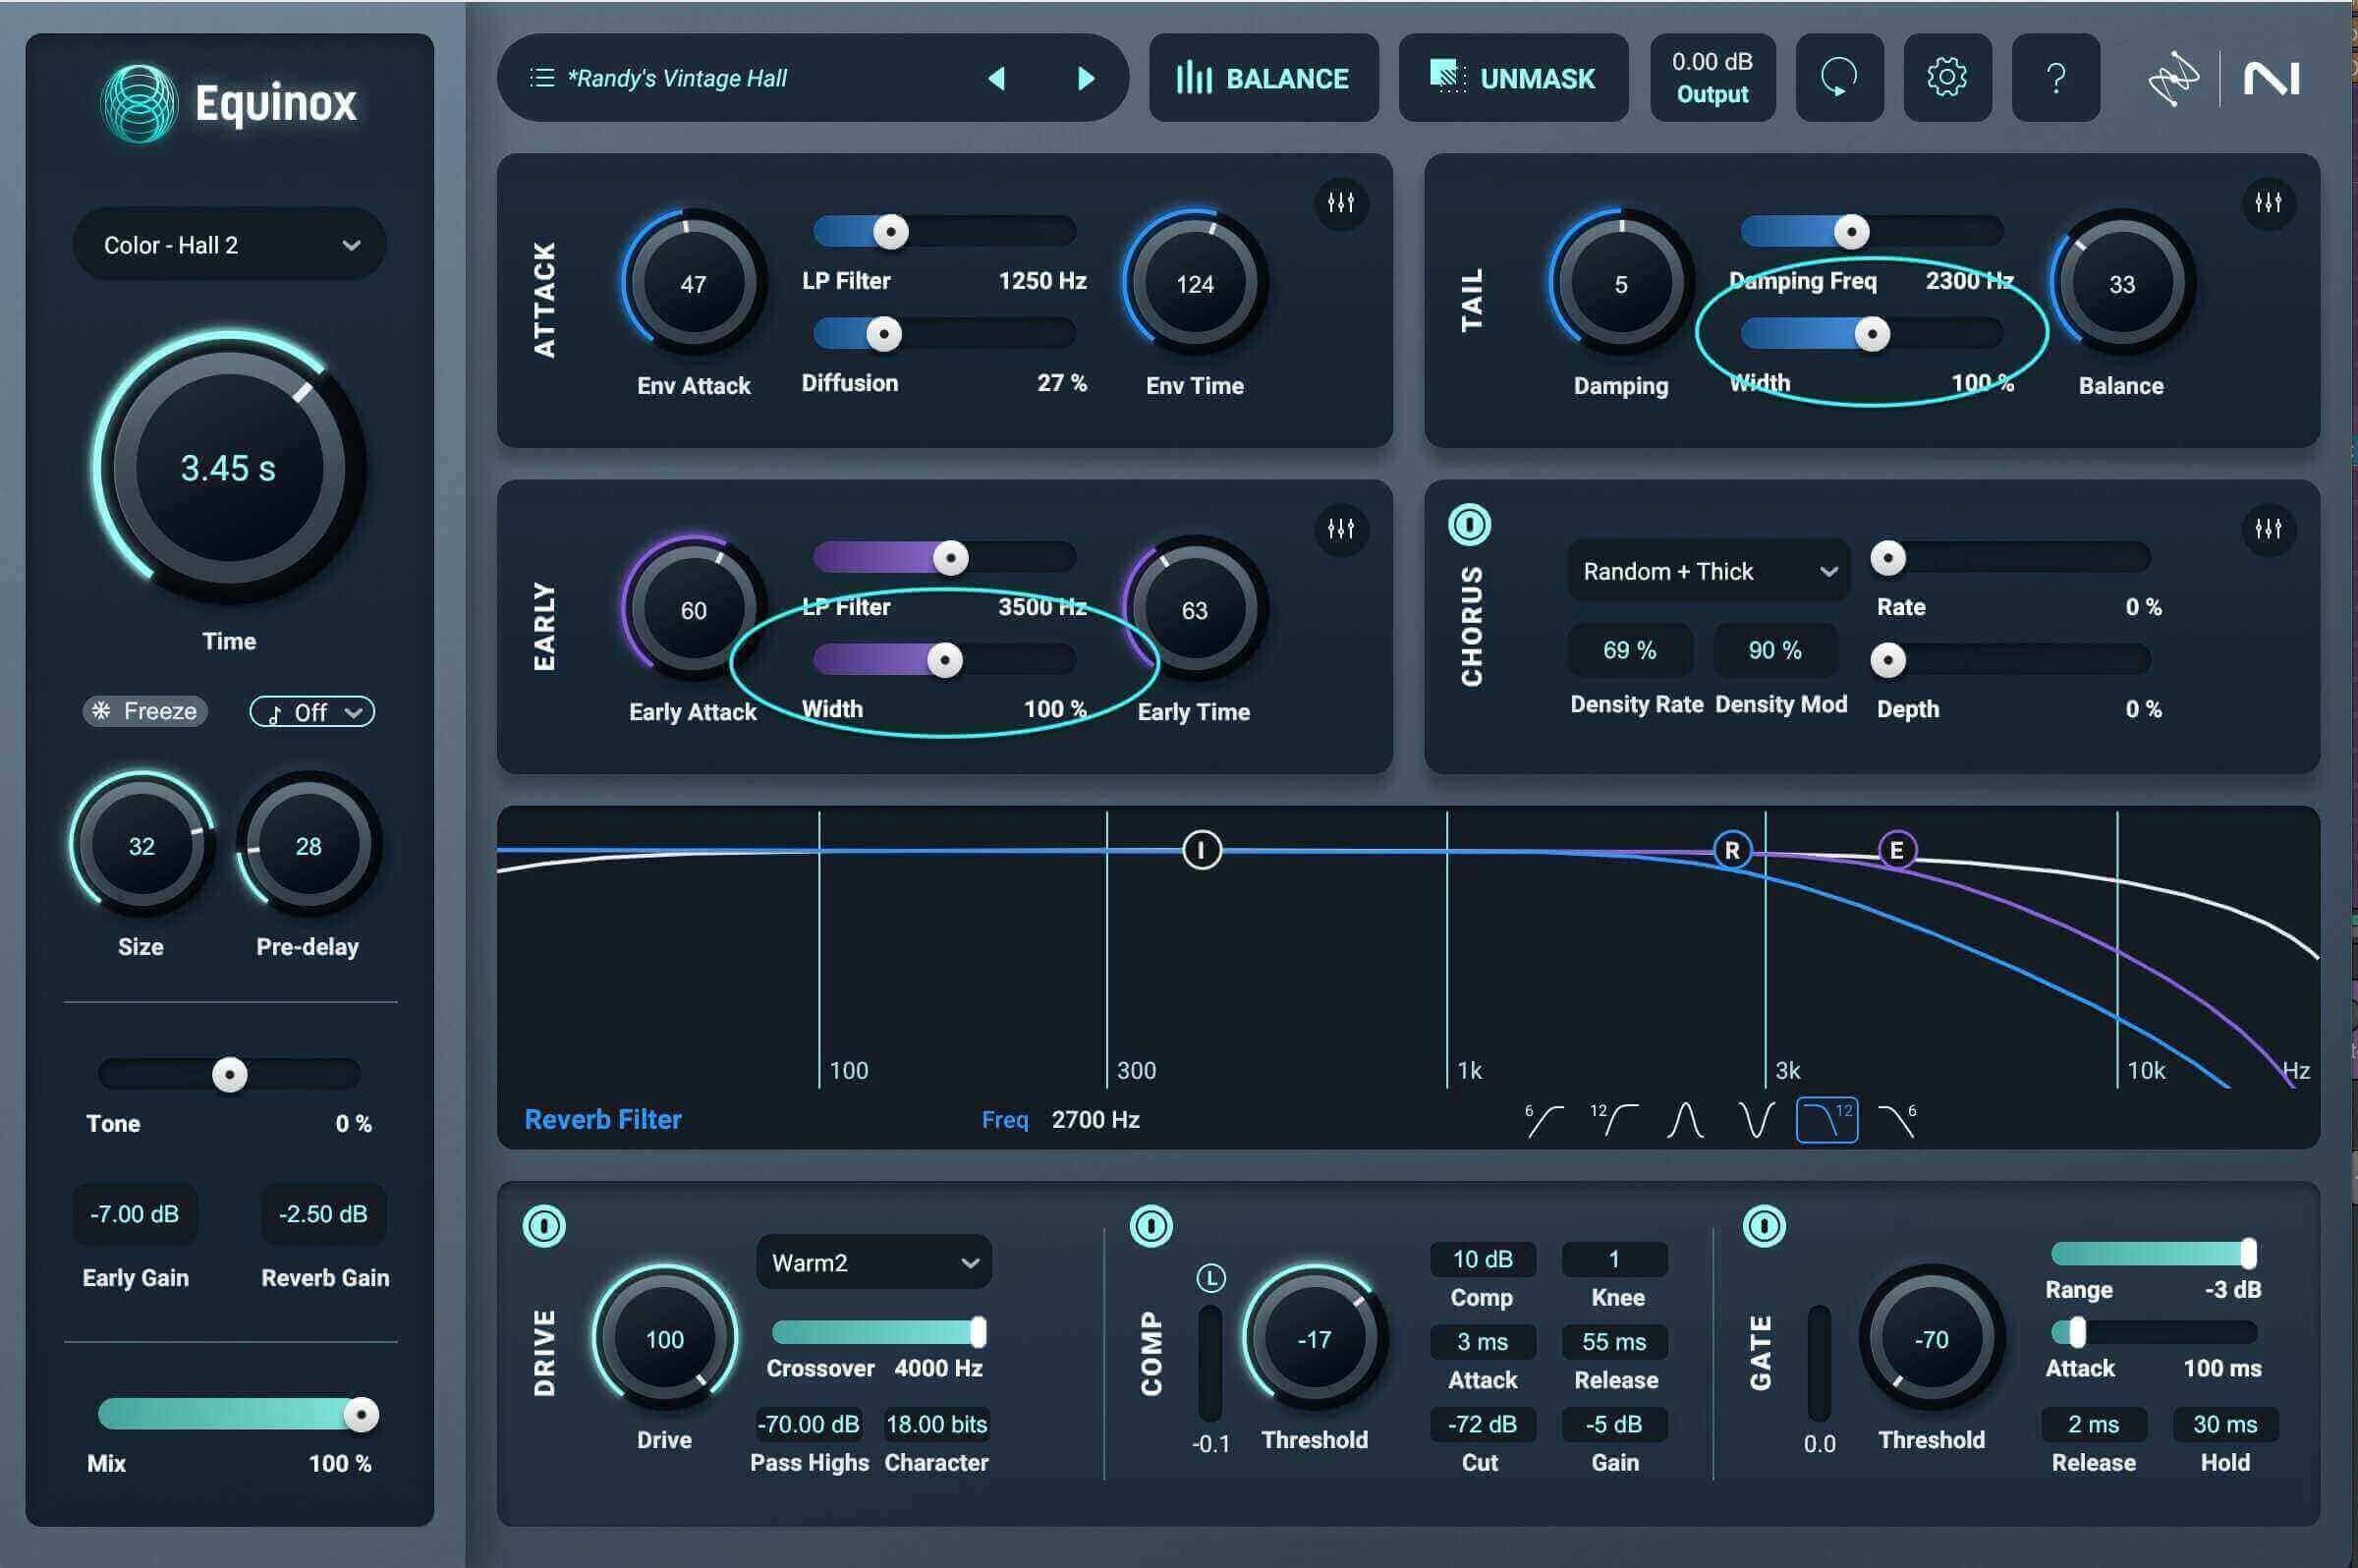The width and height of the screenshot is (2358, 1568).
Task: Go to the next preset
Action: [1086, 78]
